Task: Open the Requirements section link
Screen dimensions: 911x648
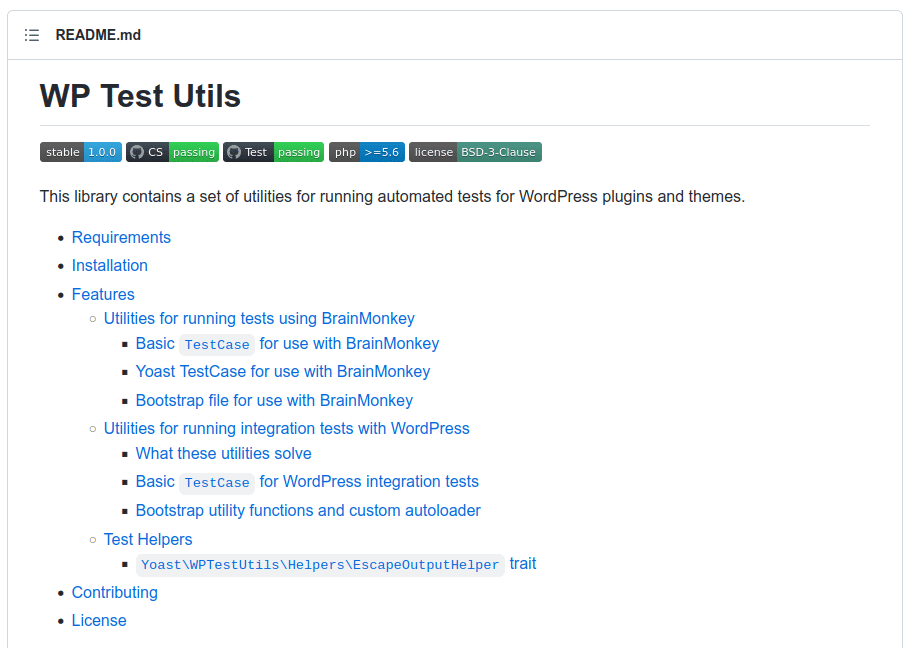Action: [x=121, y=237]
